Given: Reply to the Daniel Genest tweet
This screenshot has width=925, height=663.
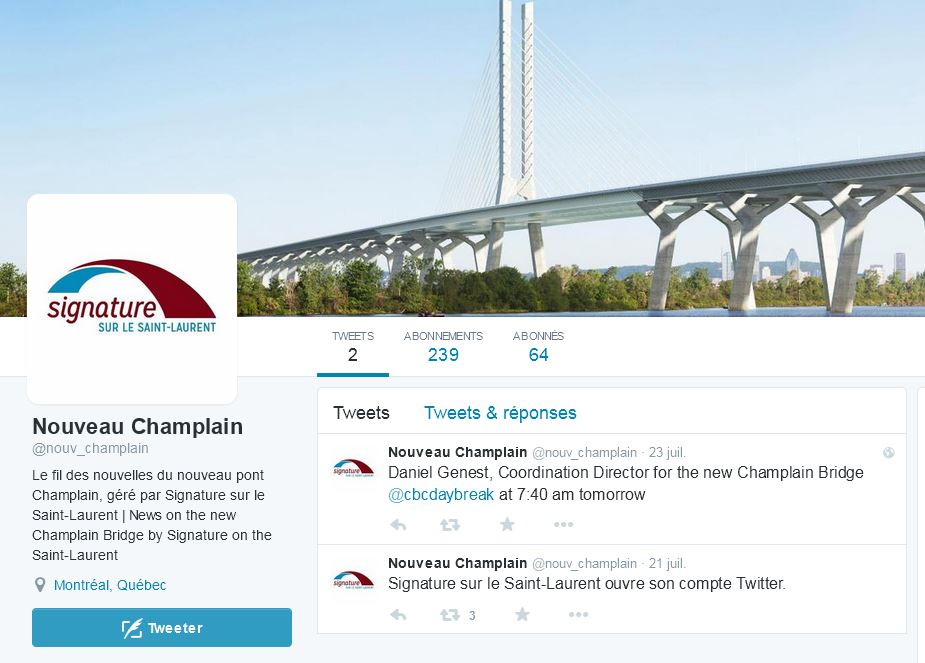Looking at the screenshot, I should (x=398, y=524).
